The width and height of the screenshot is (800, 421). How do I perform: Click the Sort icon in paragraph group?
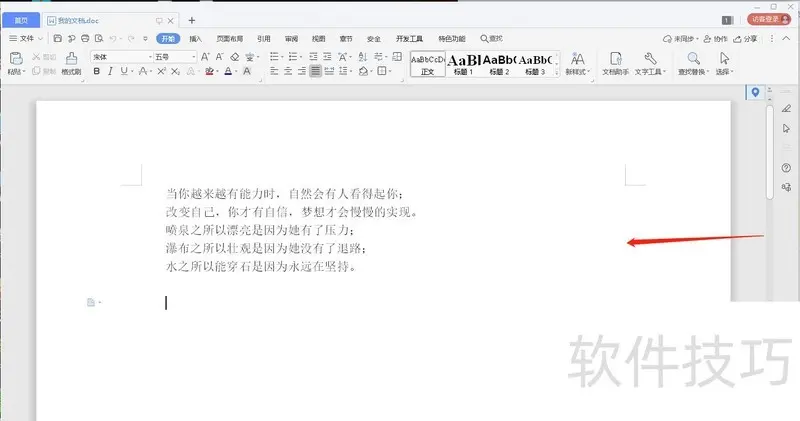(363, 57)
